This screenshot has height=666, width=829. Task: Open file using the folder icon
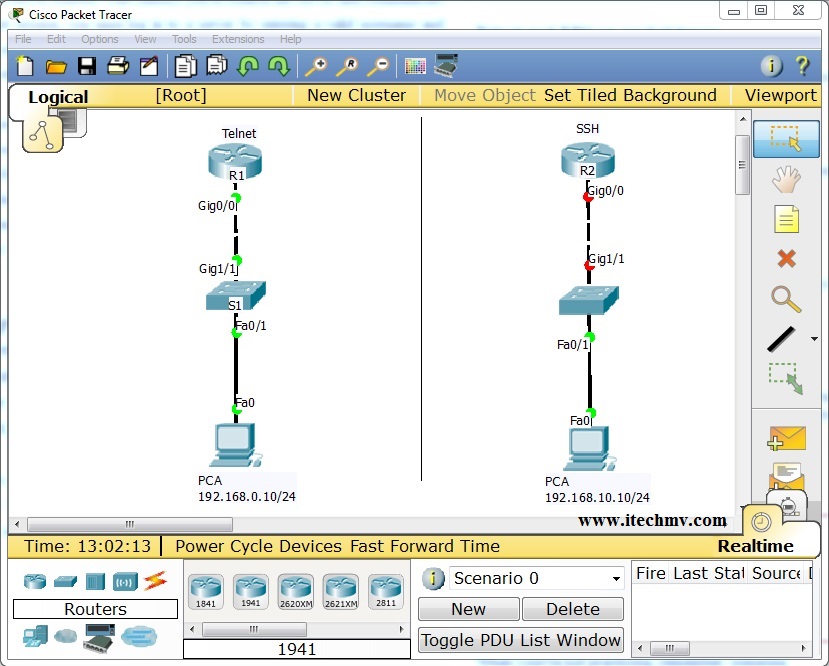pos(56,67)
